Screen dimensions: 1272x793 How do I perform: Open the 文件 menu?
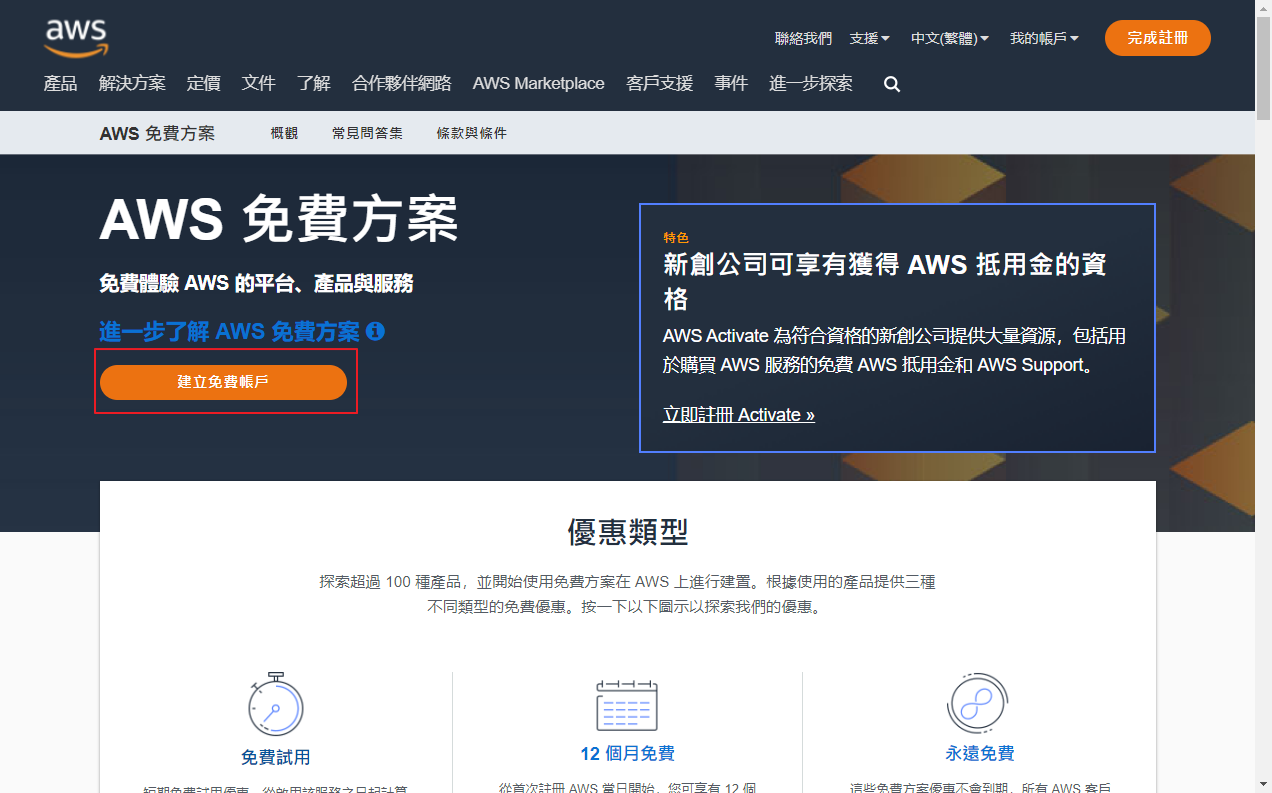point(259,83)
